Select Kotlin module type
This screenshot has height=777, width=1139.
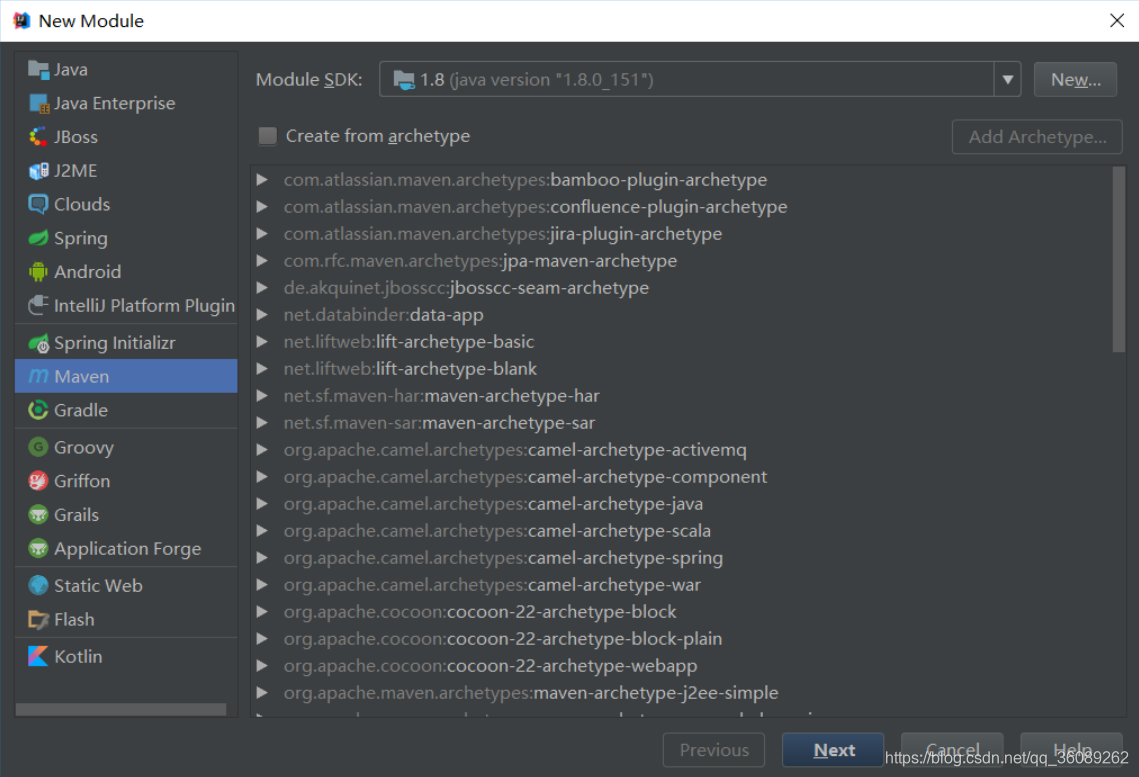click(126, 656)
